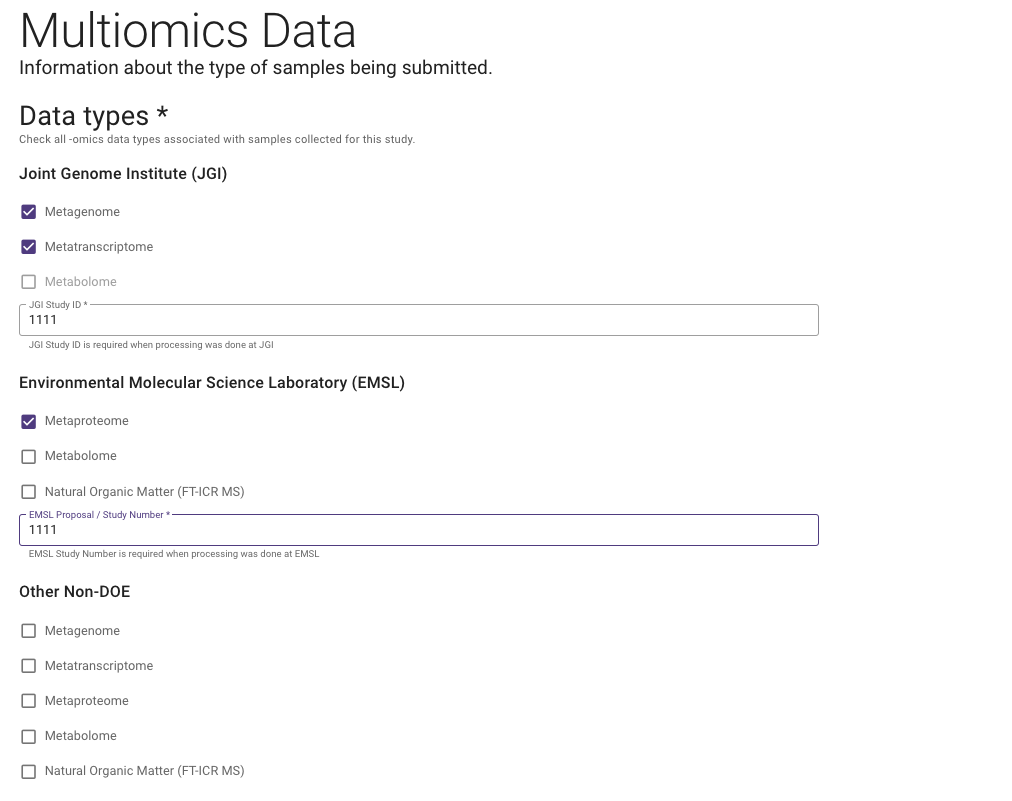Select the Data types section heading

pyautogui.click(x=93, y=116)
